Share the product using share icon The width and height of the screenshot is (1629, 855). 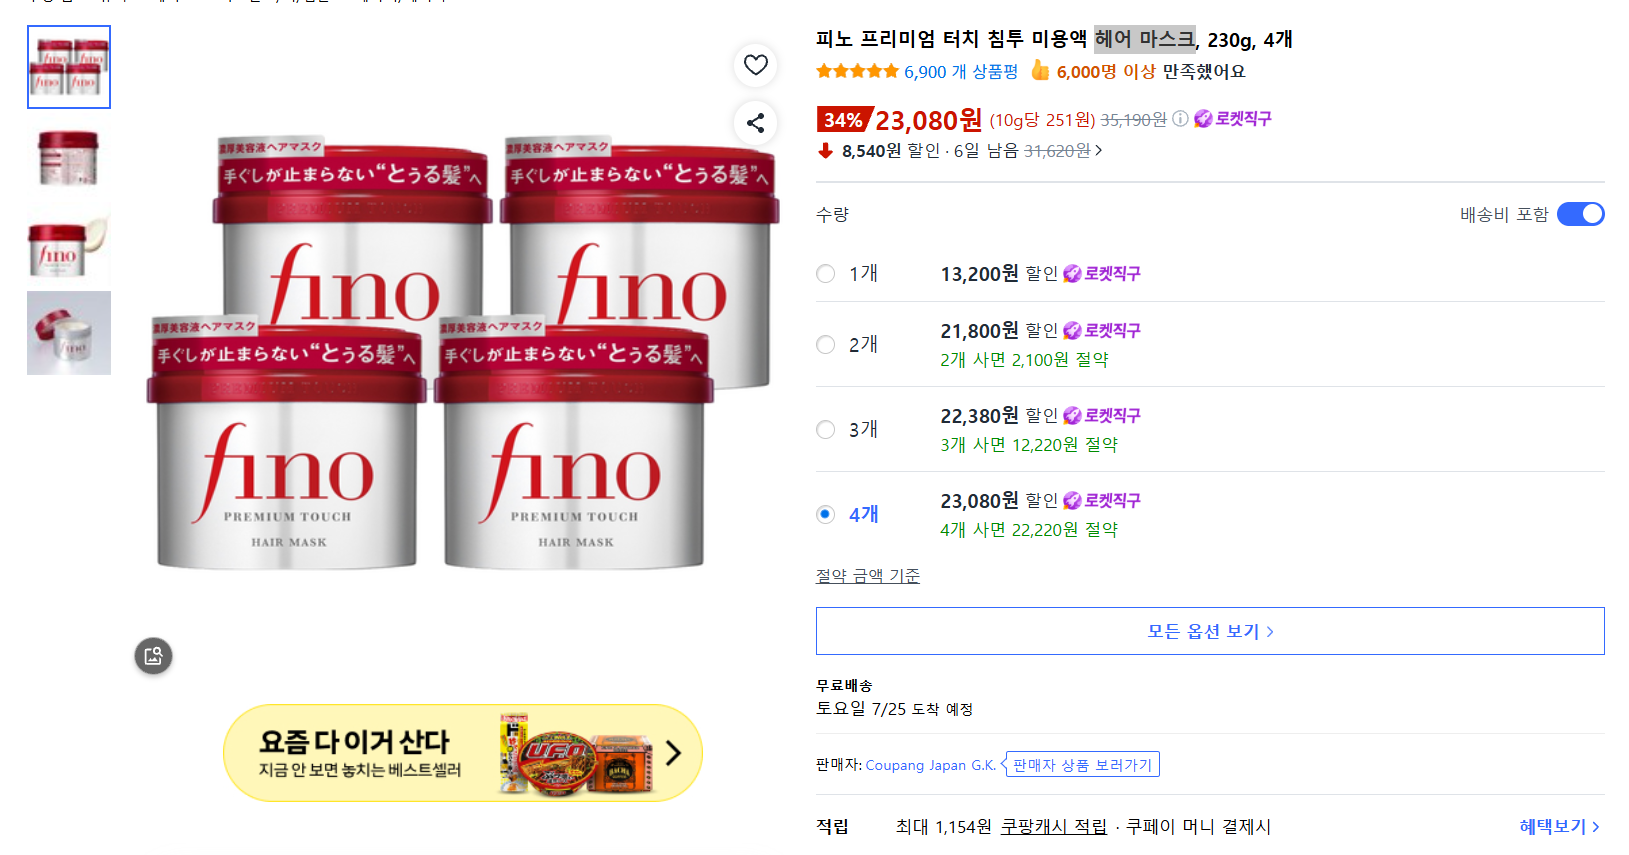pos(756,123)
